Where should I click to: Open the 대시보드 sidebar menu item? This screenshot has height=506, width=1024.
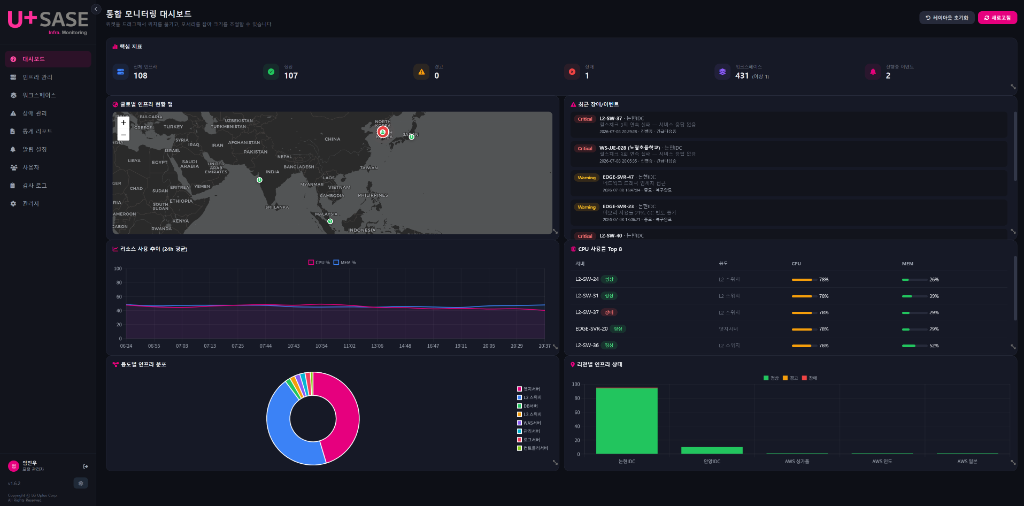point(48,59)
